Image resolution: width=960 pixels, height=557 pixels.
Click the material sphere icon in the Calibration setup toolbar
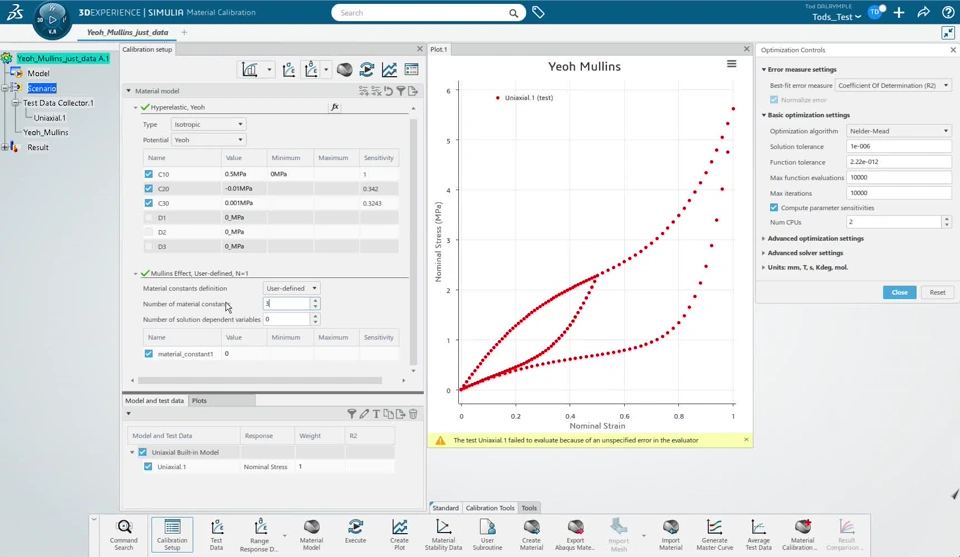point(345,70)
